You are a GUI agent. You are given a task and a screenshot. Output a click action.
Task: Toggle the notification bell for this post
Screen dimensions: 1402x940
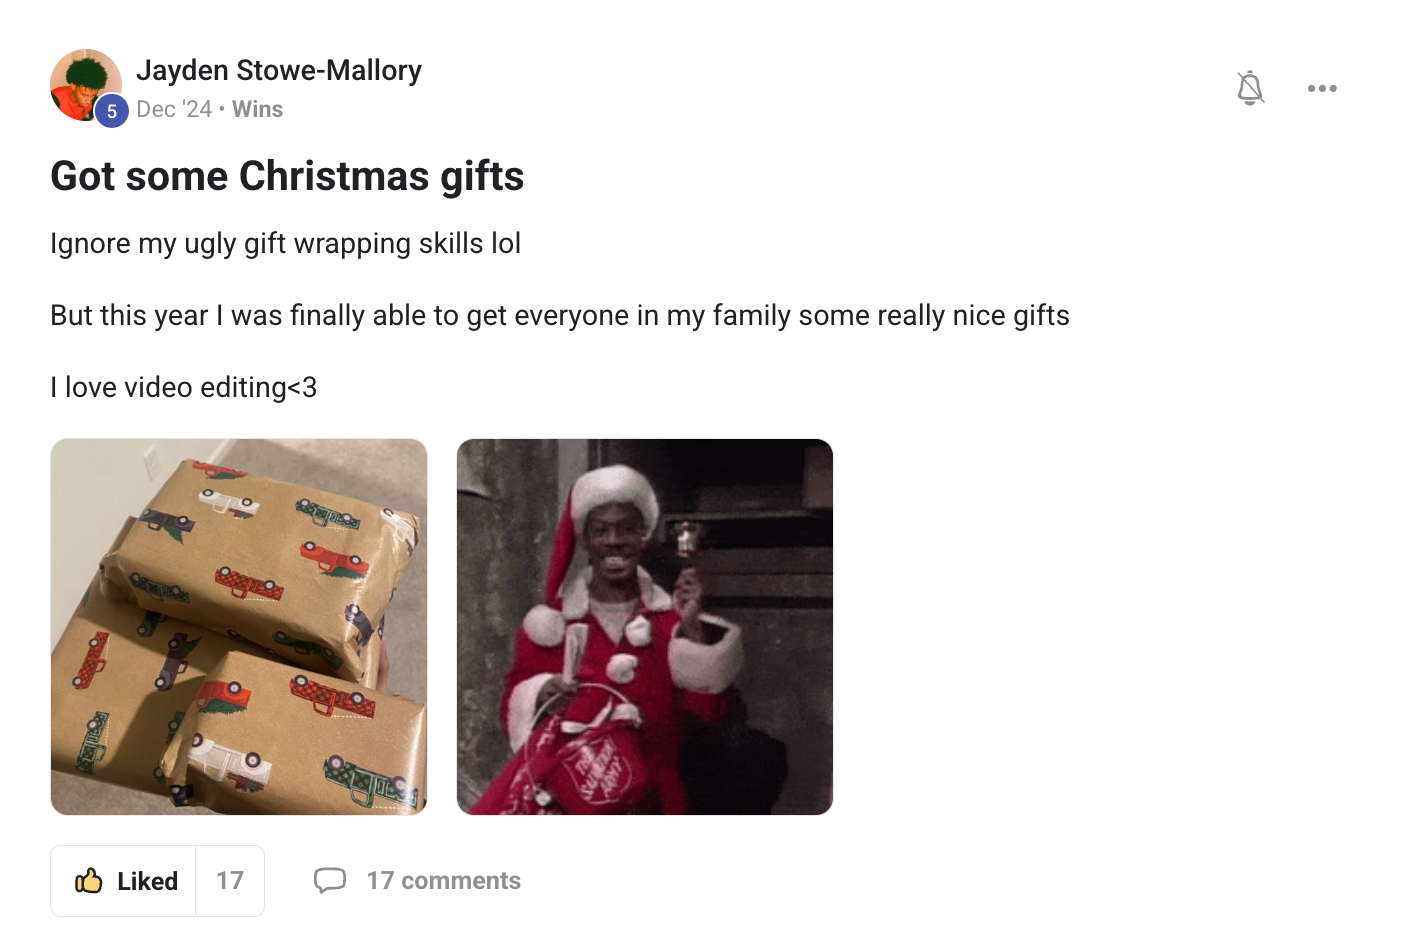1250,88
